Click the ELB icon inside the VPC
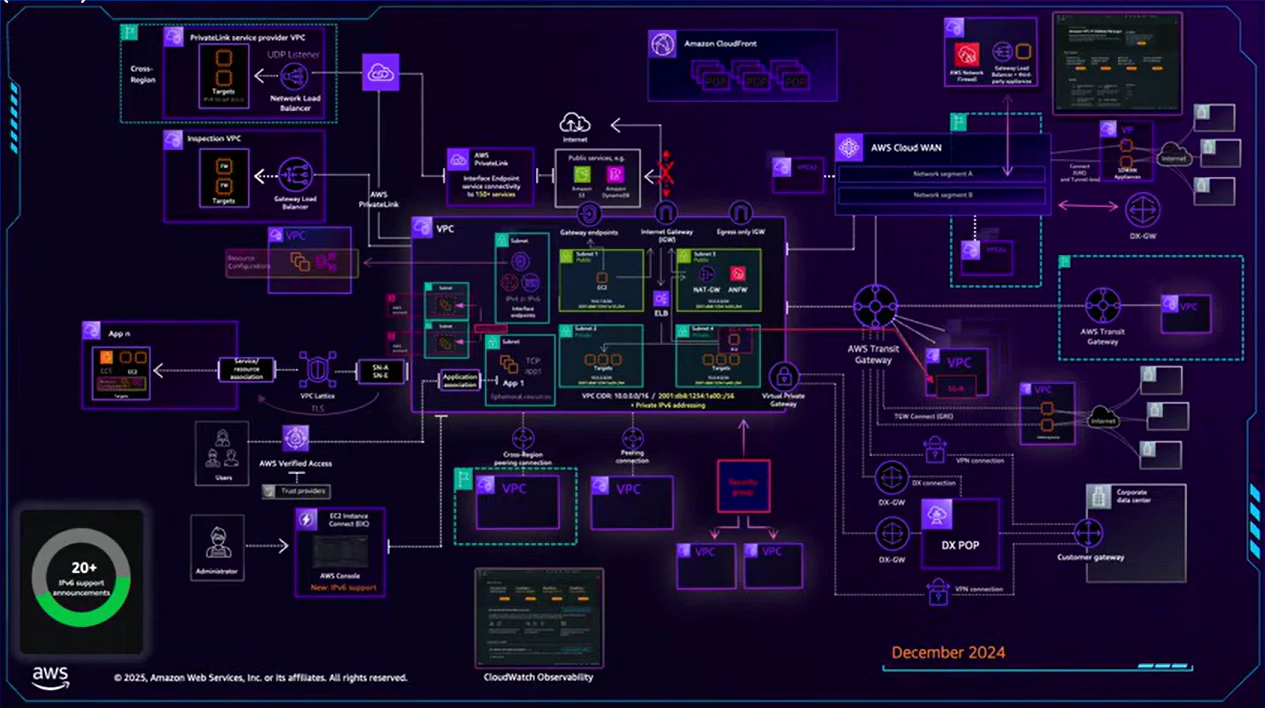1265x708 pixels. tap(661, 298)
